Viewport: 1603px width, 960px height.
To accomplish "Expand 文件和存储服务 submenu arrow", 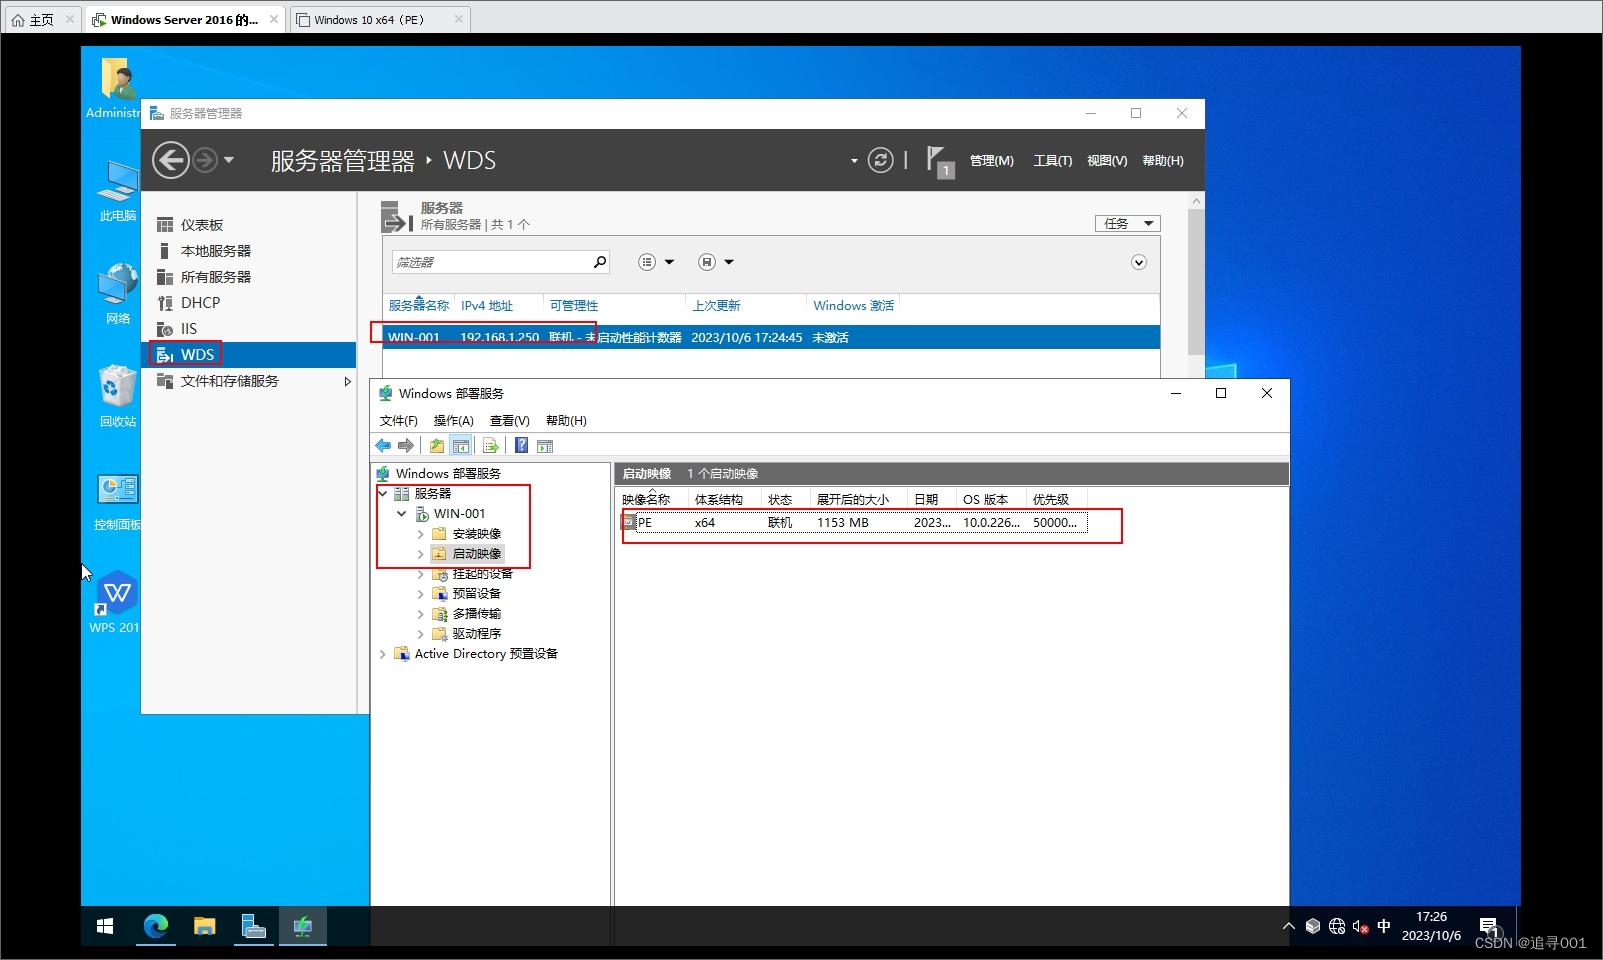I will tap(347, 381).
